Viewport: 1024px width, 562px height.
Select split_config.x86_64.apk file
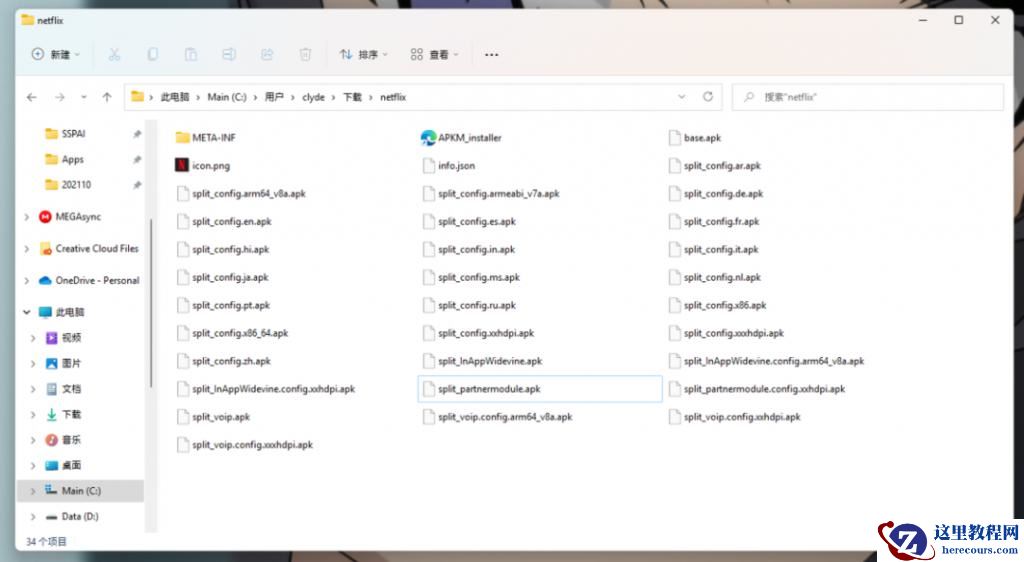pos(232,333)
